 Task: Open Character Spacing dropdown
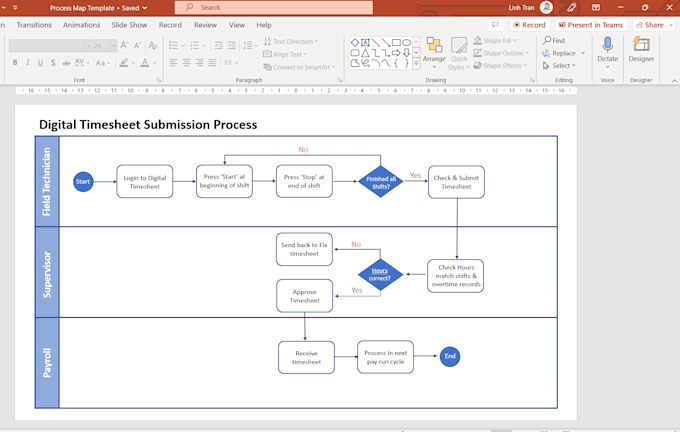tap(82, 62)
